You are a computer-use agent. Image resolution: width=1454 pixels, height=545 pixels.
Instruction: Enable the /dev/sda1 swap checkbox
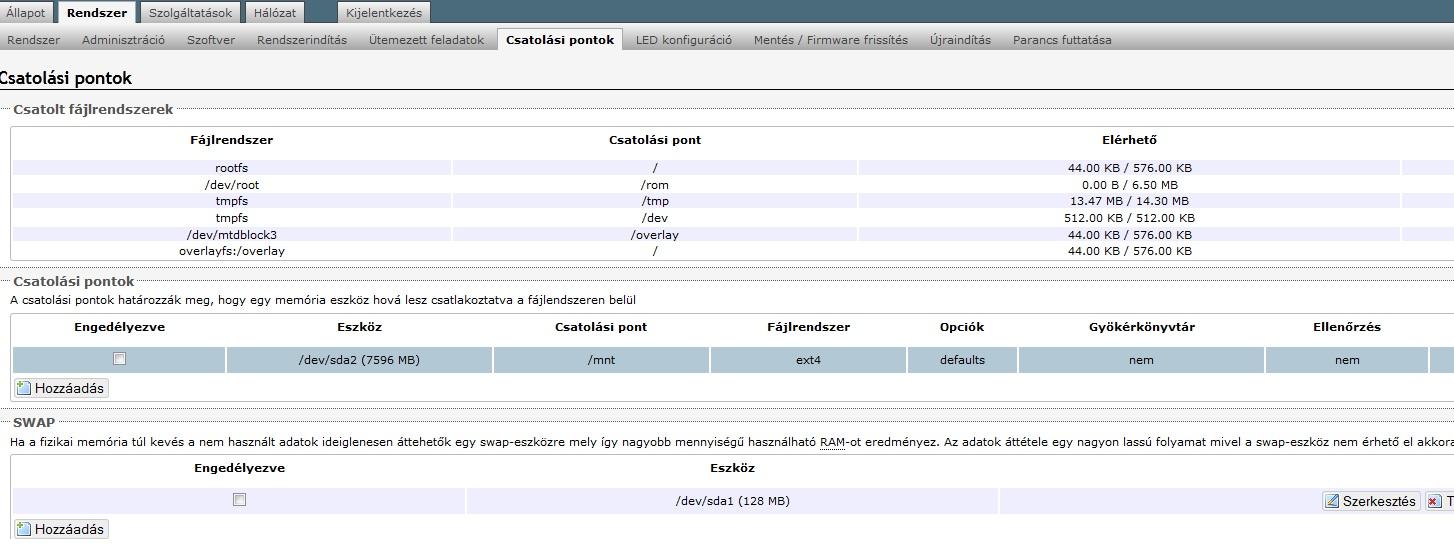[x=239, y=500]
